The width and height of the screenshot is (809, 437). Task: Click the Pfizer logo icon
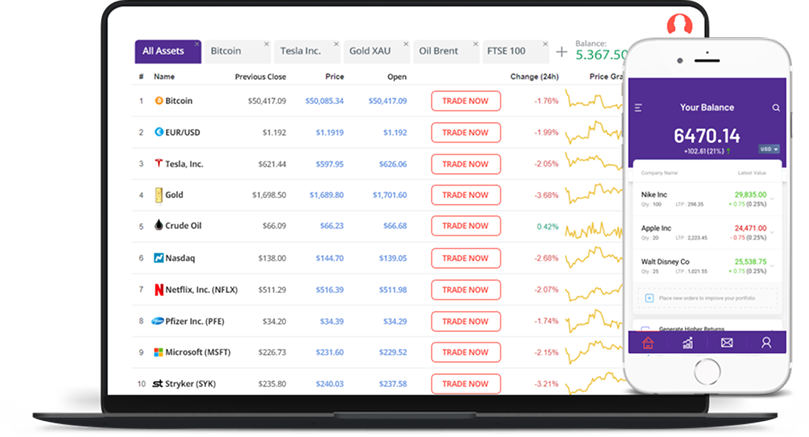[x=157, y=321]
